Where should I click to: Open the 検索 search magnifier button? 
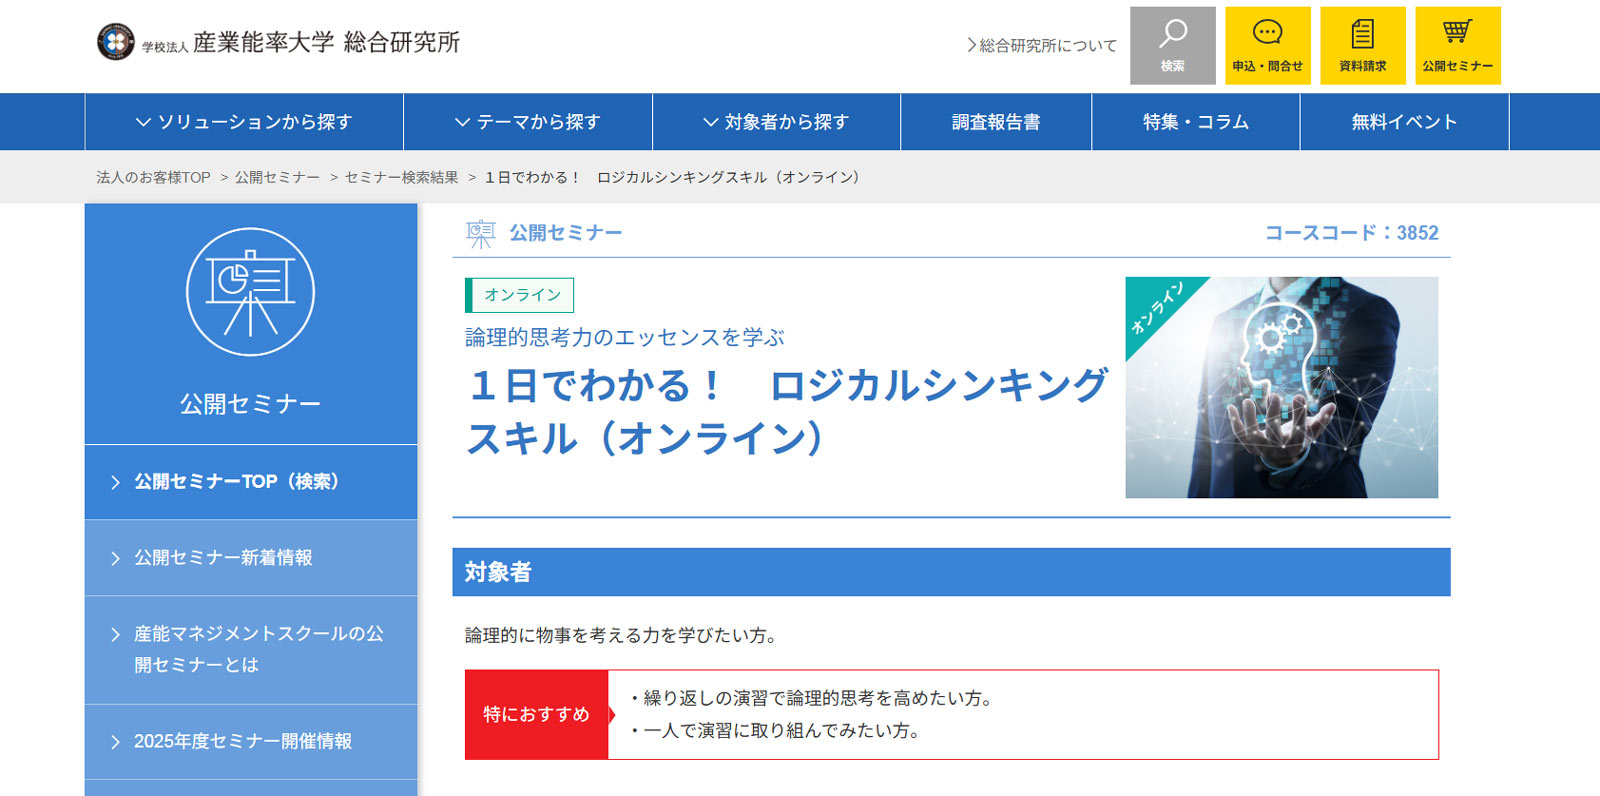[x=1173, y=46]
